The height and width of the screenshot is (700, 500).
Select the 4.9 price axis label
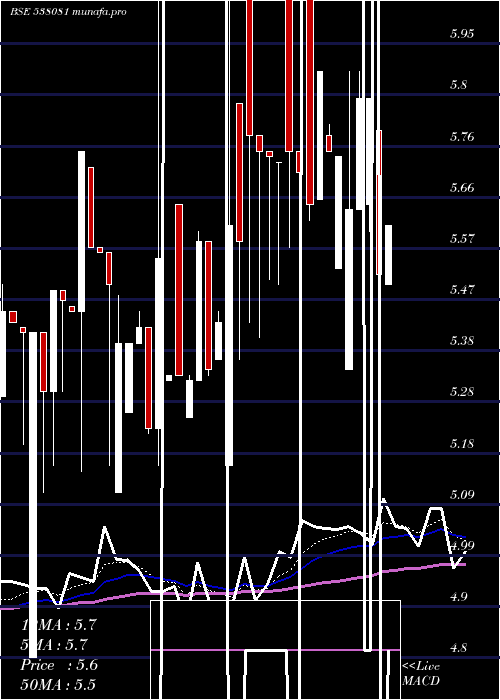[x=459, y=597]
